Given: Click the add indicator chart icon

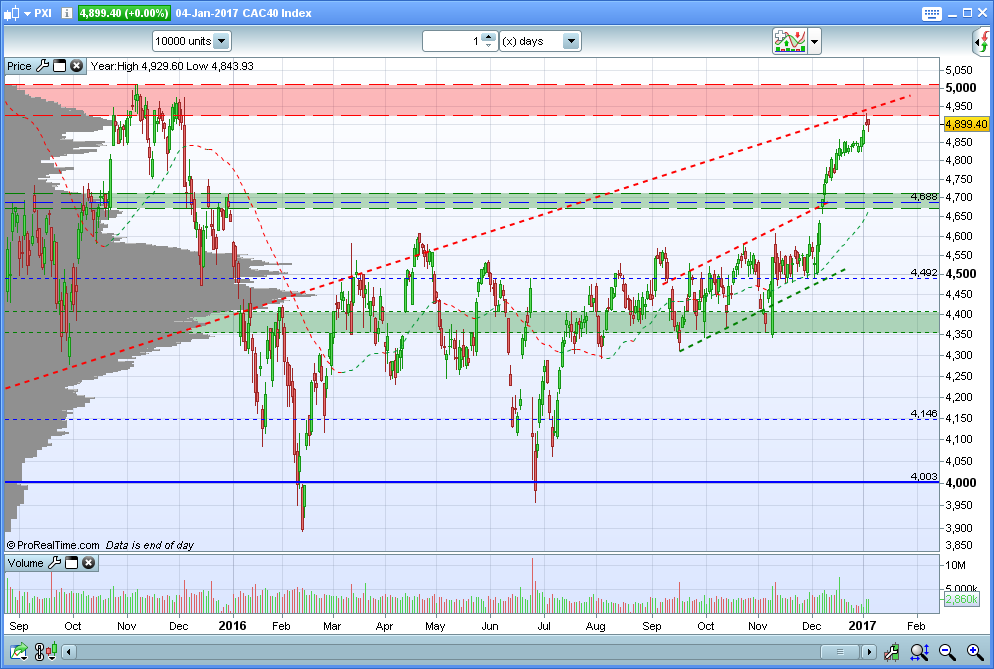Looking at the screenshot, I should 789,41.
